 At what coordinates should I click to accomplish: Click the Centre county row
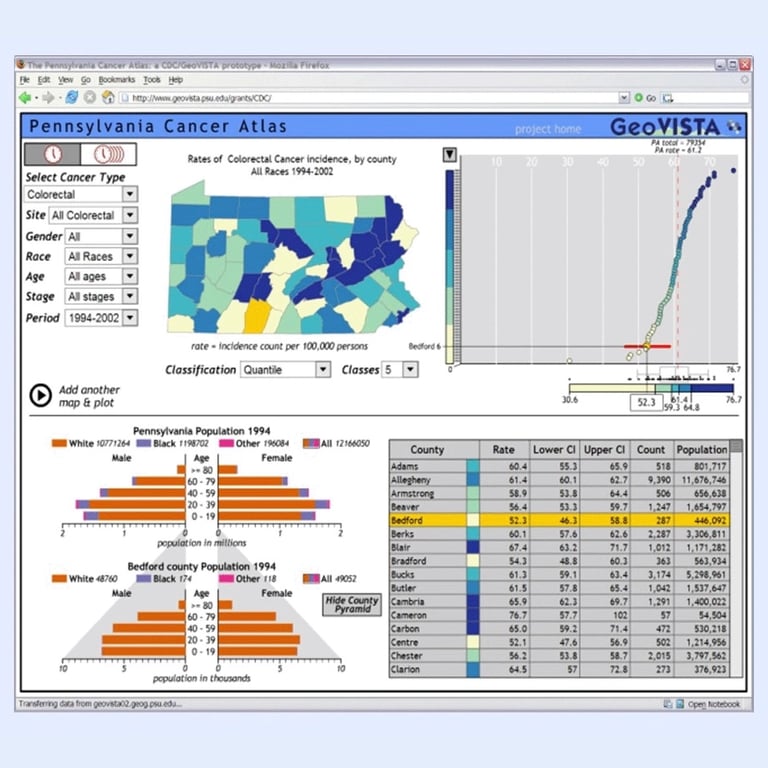[559, 642]
